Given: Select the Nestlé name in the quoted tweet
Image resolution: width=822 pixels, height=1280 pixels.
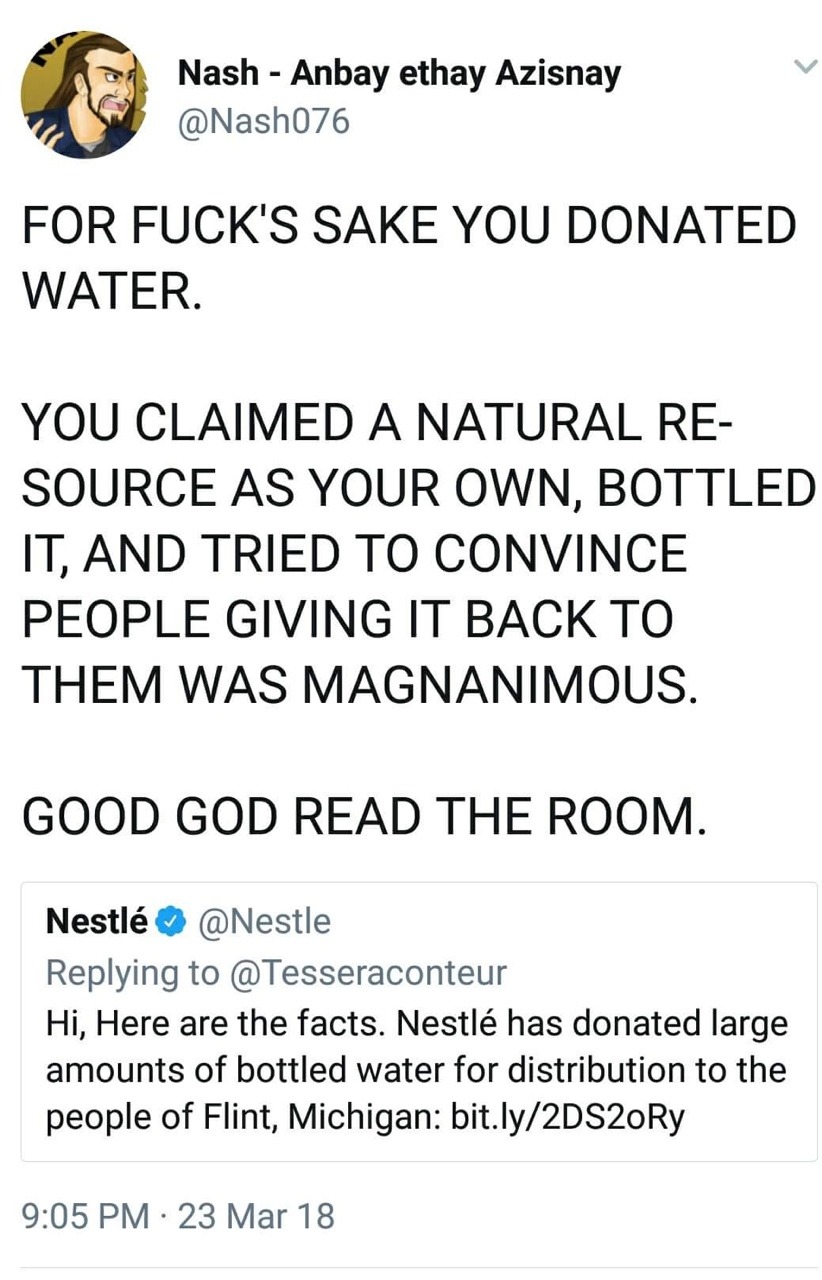Looking at the screenshot, I should coord(97,921).
